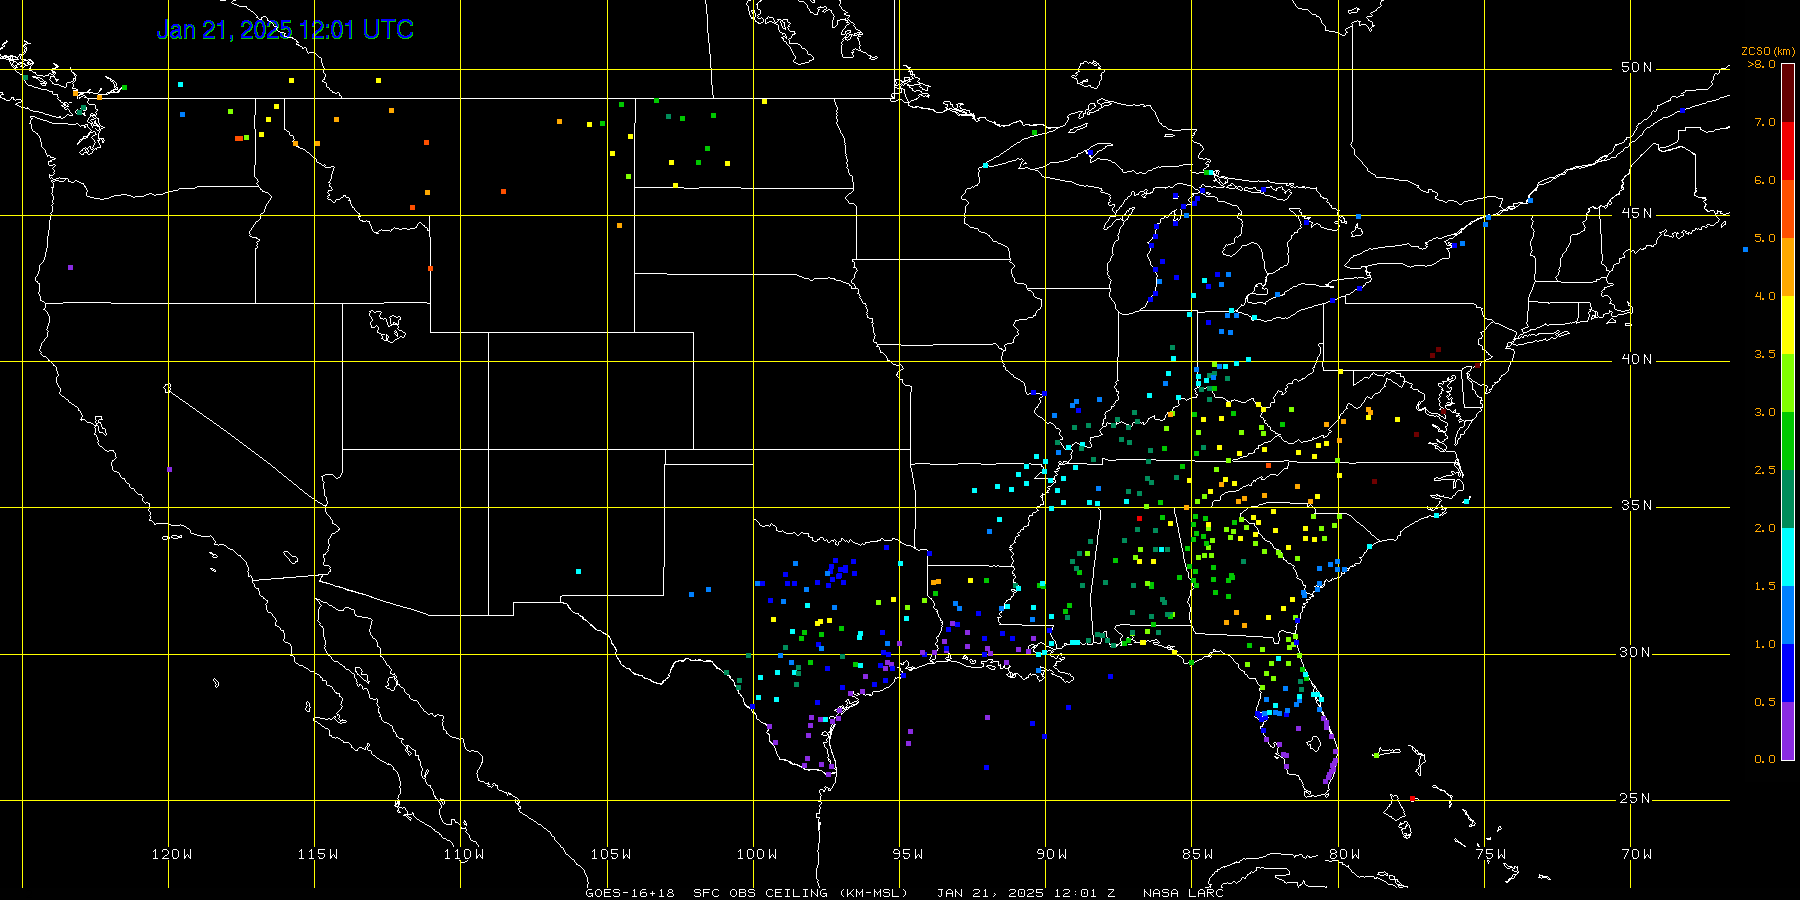Click the 100W longitude label

[x=757, y=854]
